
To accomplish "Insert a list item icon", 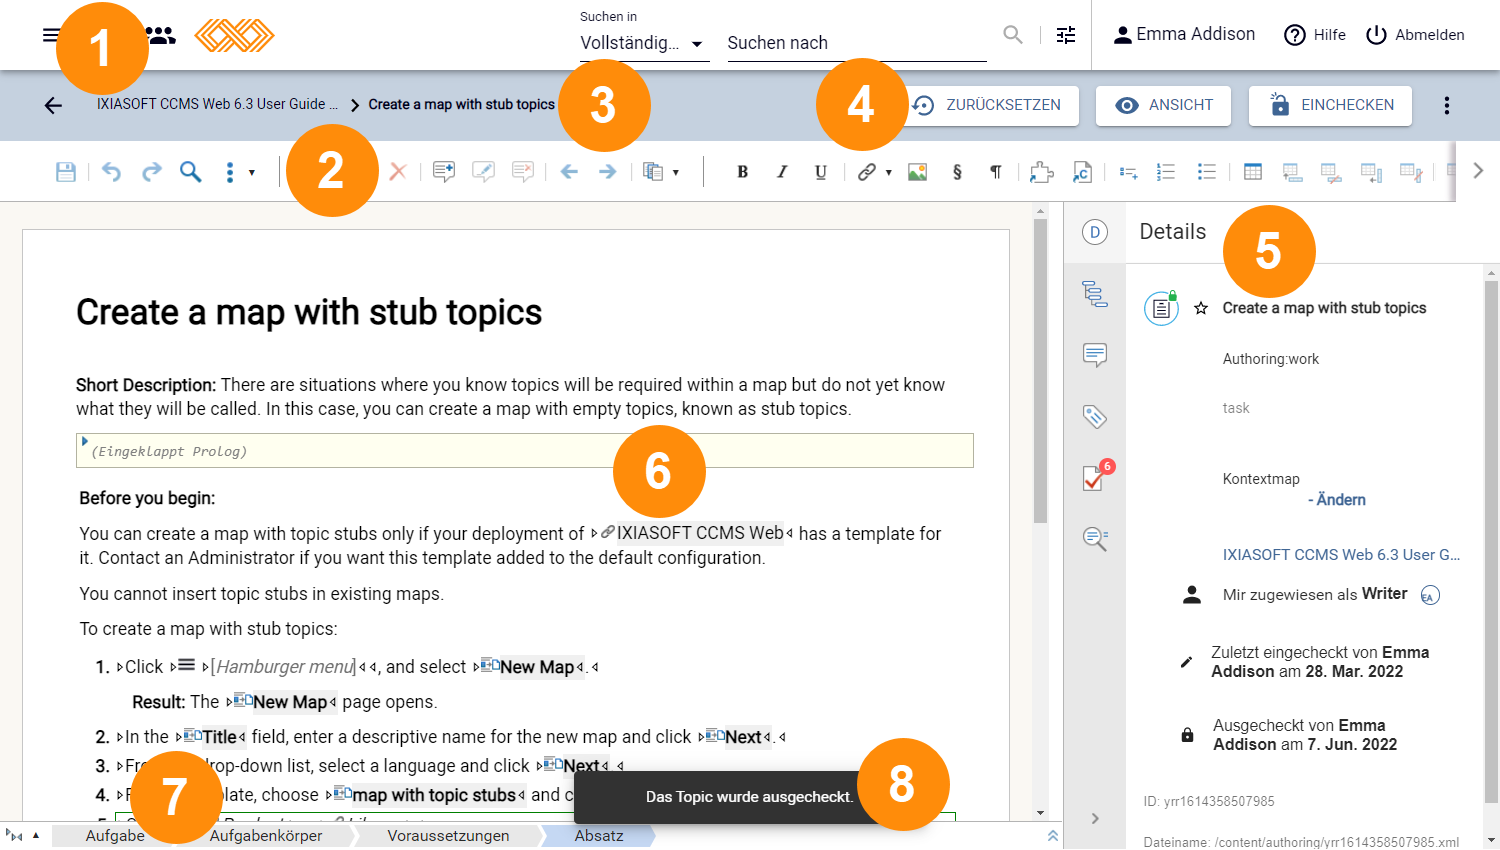I will (x=1128, y=172).
